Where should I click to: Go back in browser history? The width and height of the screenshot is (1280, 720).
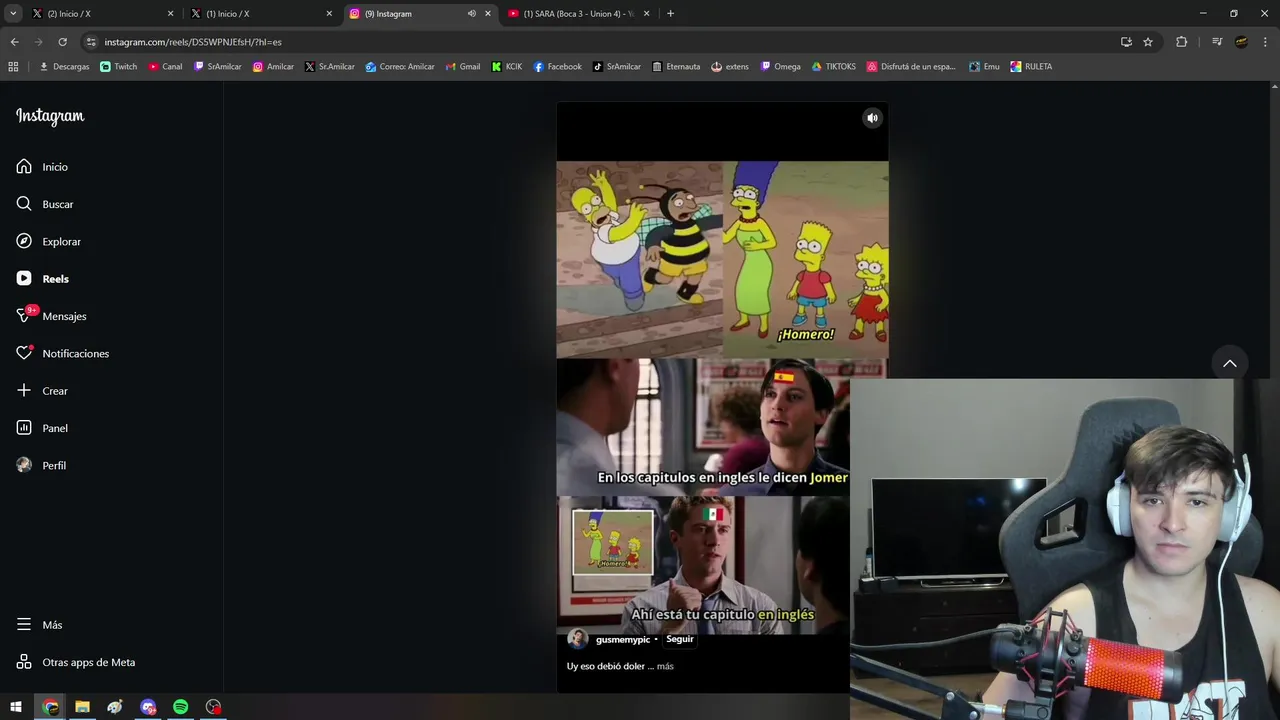[14, 42]
